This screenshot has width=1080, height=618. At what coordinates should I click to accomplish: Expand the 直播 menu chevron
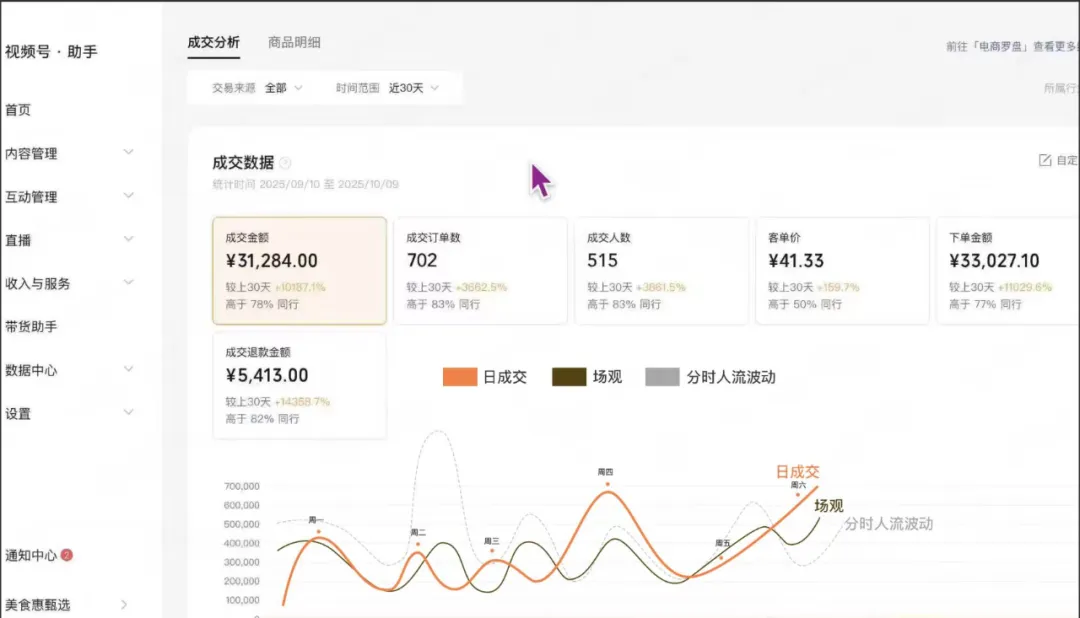128,239
